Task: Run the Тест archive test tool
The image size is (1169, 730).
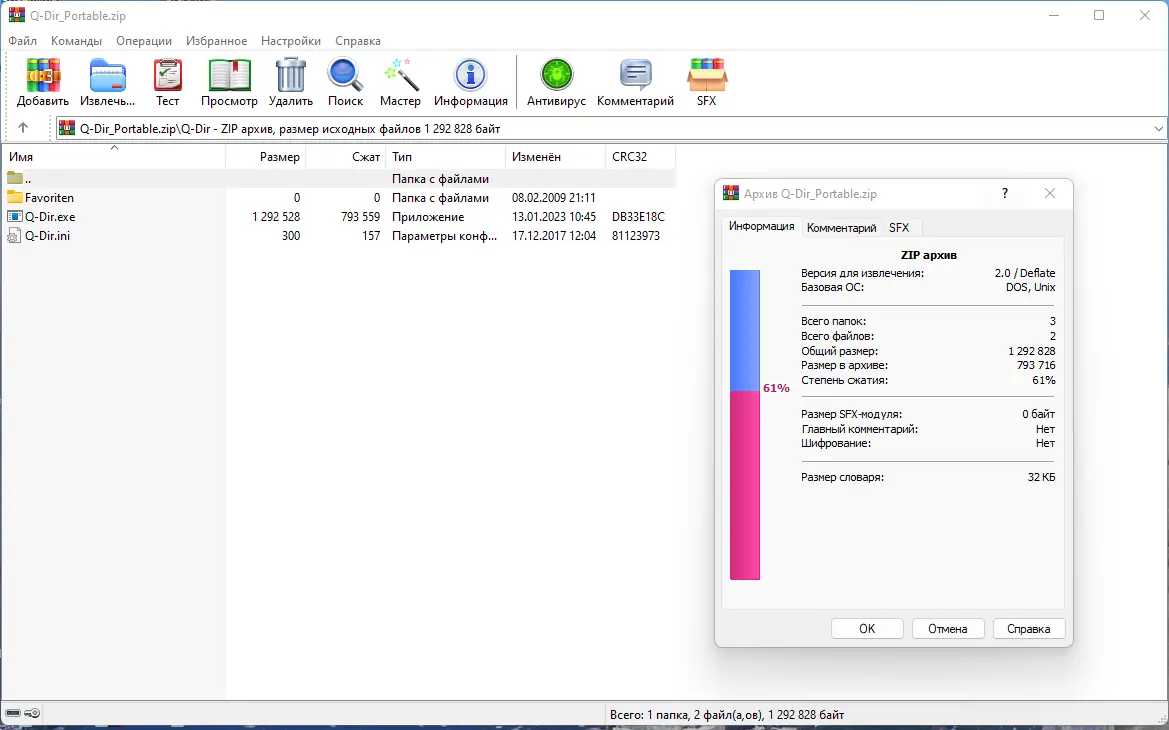Action: pyautogui.click(x=168, y=75)
